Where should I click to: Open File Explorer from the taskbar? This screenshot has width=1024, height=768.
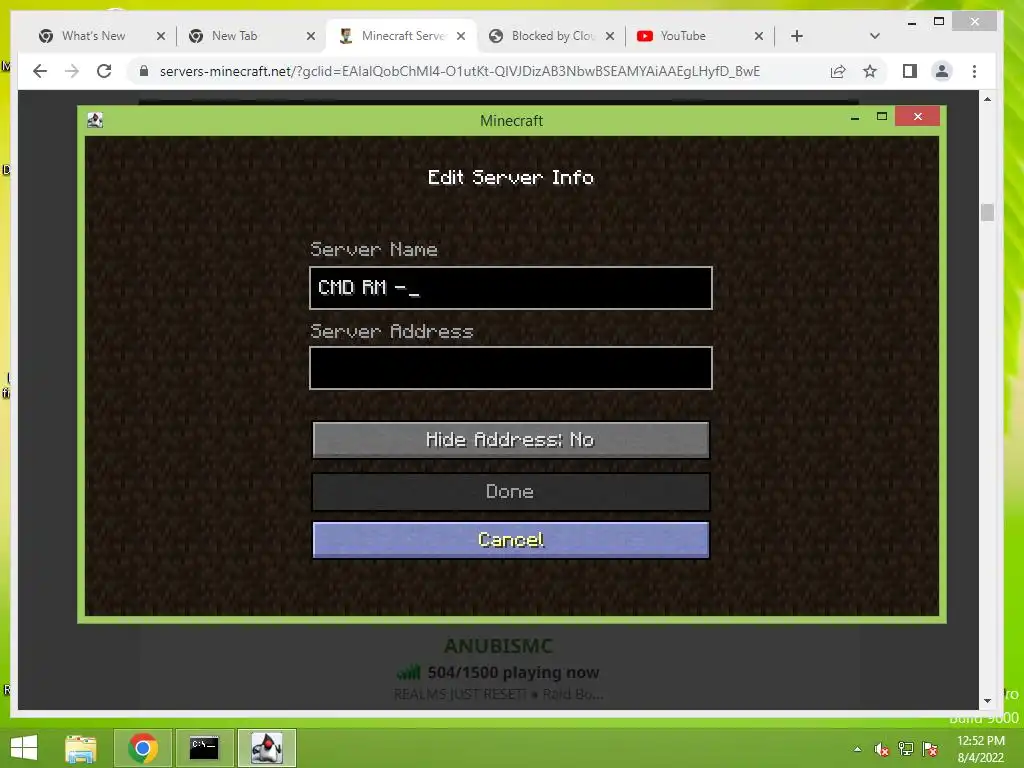coord(81,748)
